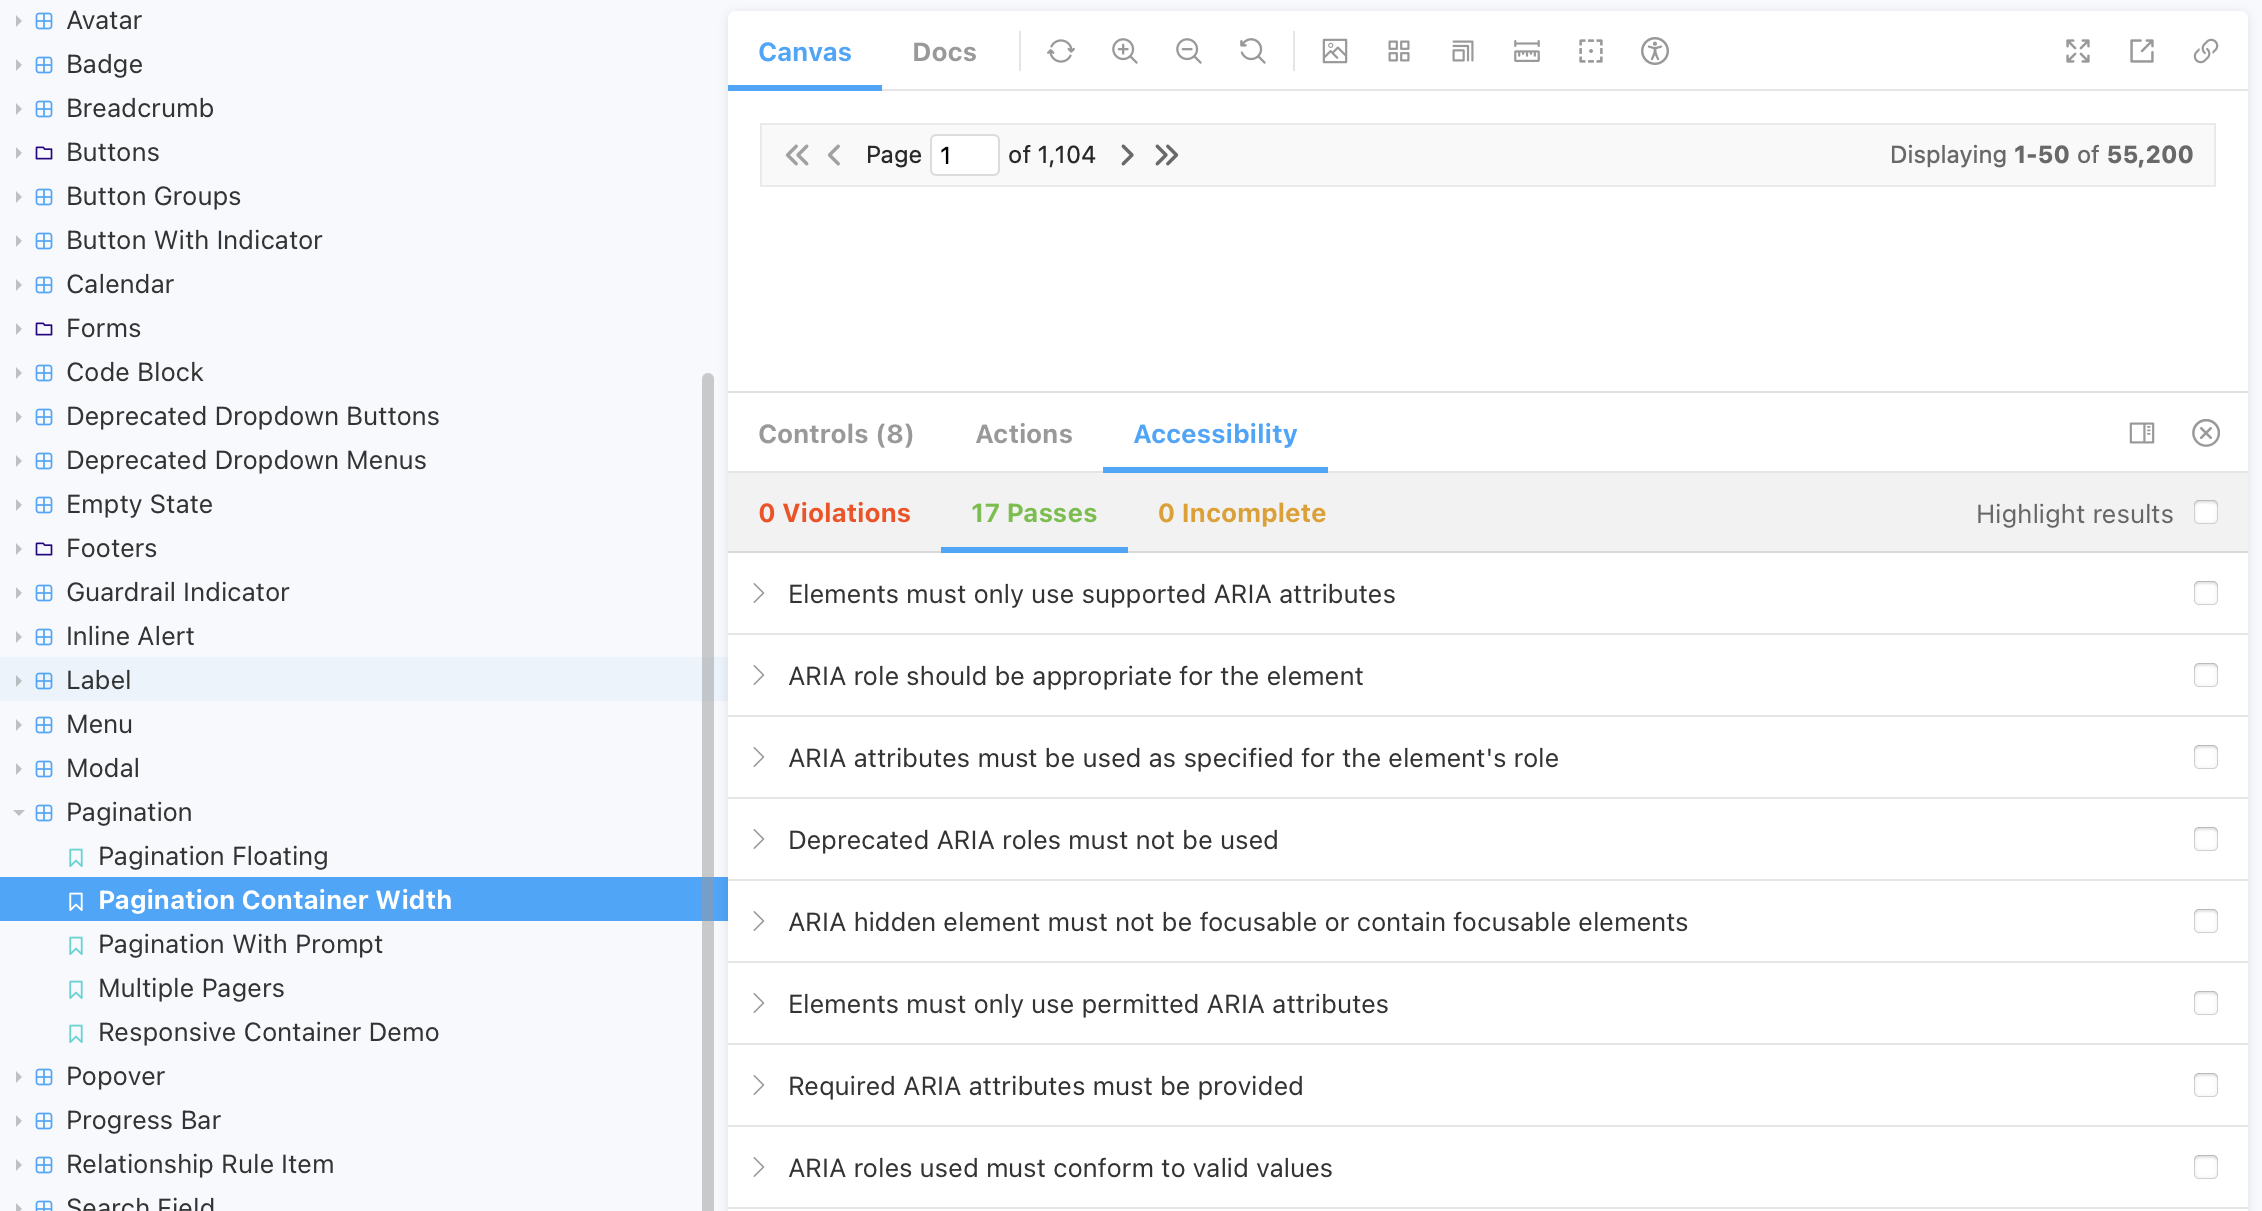Image resolution: width=2262 pixels, height=1211 pixels.
Task: Switch to the Docs tab
Action: [944, 52]
